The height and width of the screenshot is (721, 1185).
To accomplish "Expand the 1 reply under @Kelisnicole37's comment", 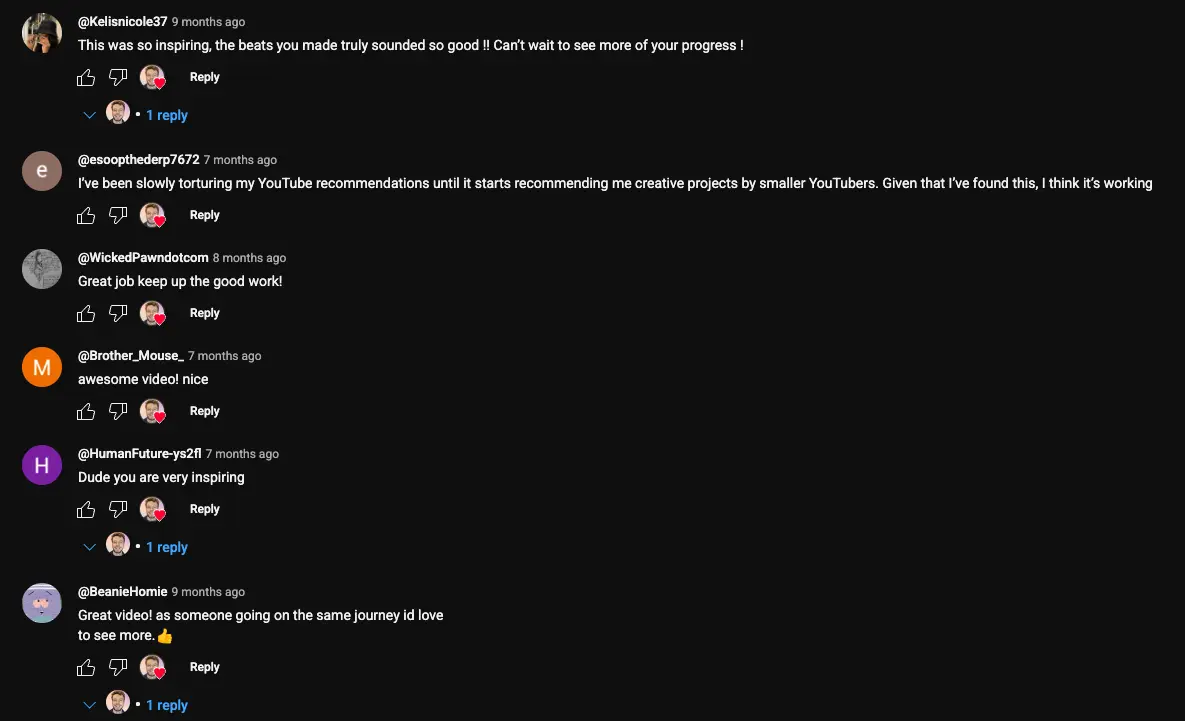I will click(x=166, y=115).
